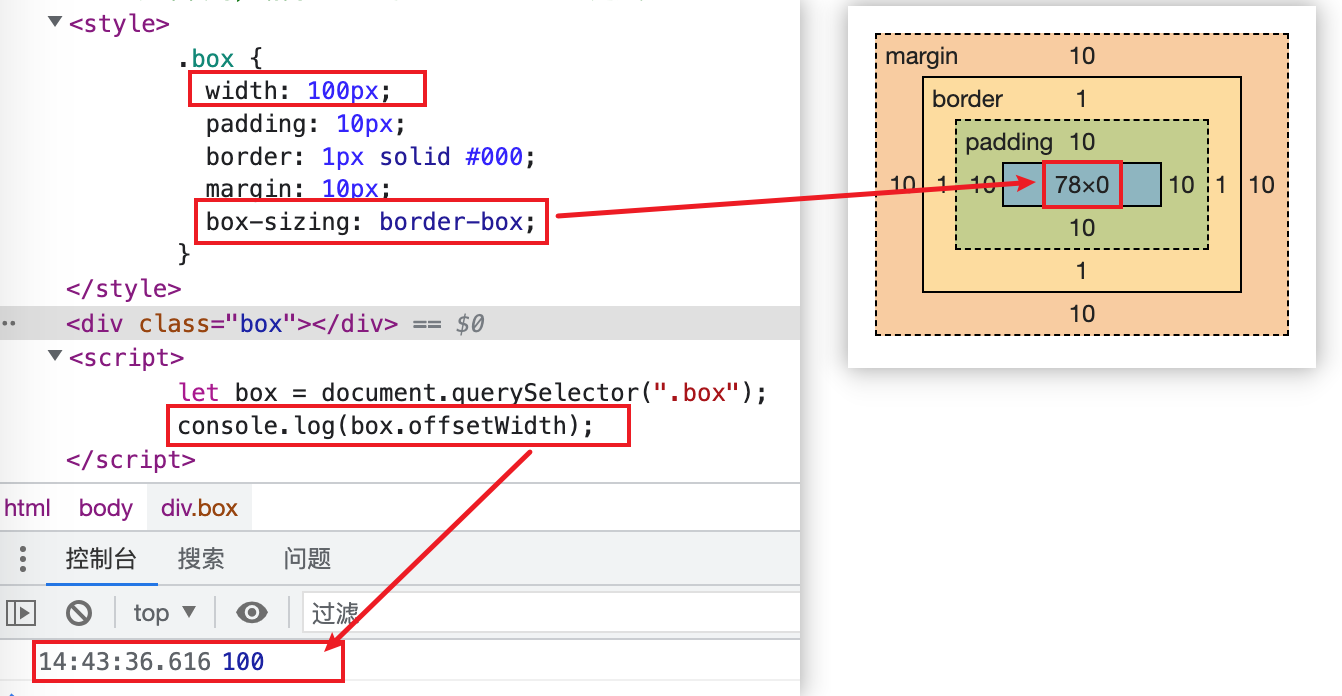1342x696 pixels.
Task: Click the clear console icon
Action: click(79, 612)
